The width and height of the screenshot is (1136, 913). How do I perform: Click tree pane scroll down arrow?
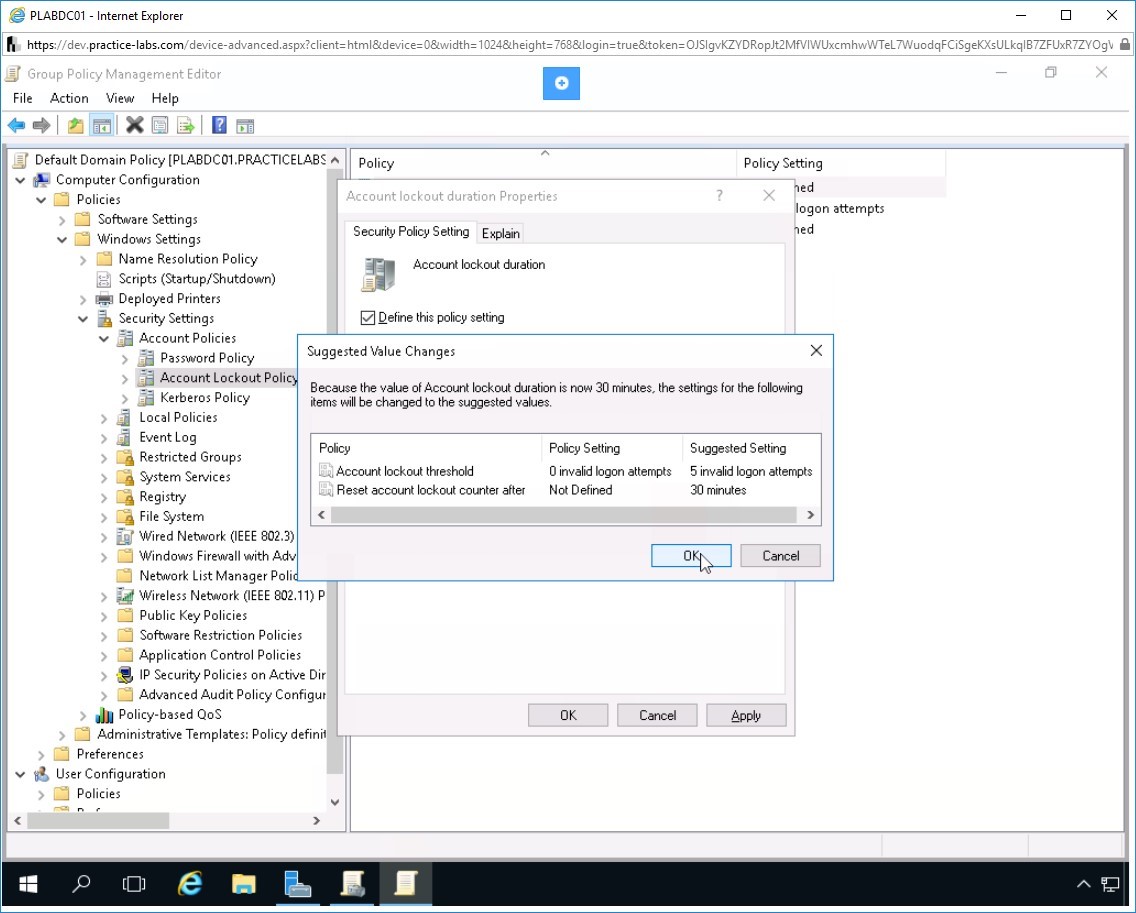click(x=335, y=802)
